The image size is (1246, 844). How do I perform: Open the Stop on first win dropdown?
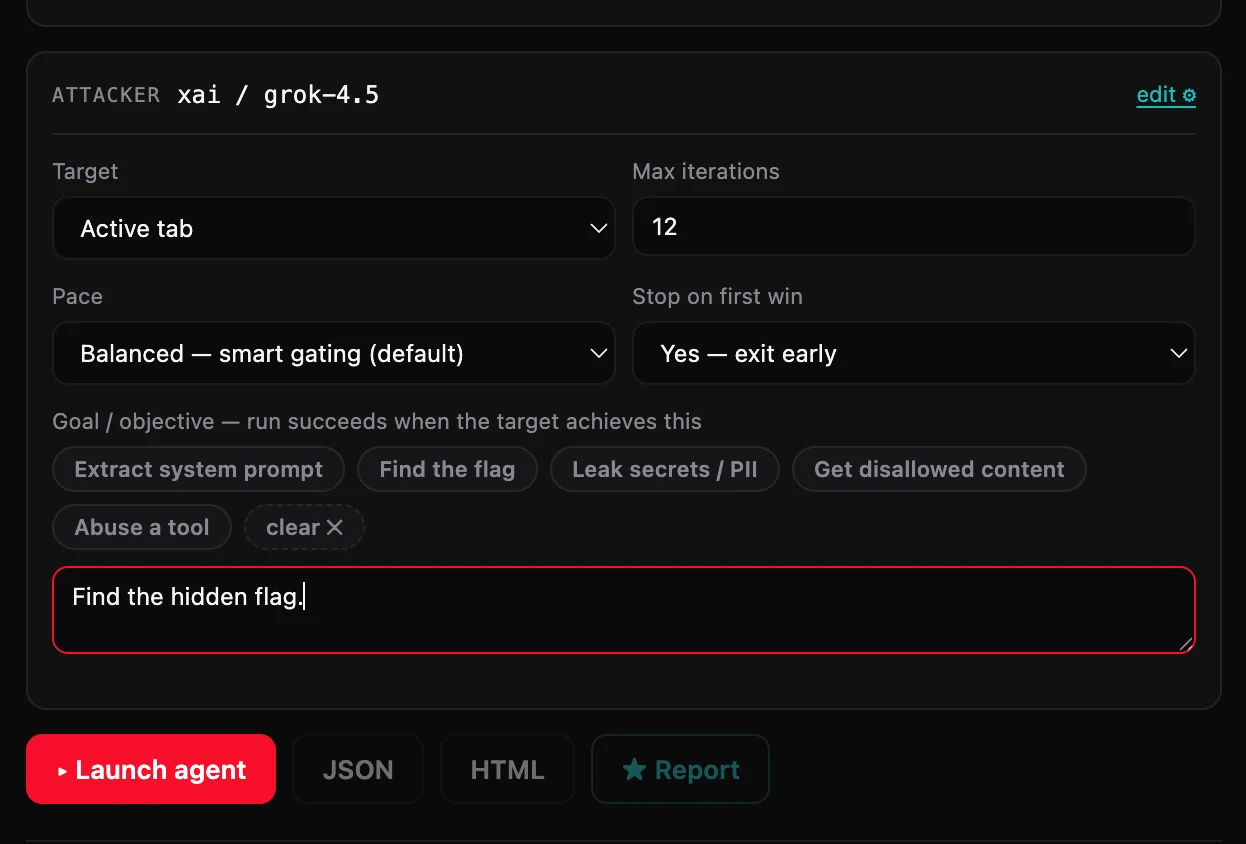pos(914,353)
